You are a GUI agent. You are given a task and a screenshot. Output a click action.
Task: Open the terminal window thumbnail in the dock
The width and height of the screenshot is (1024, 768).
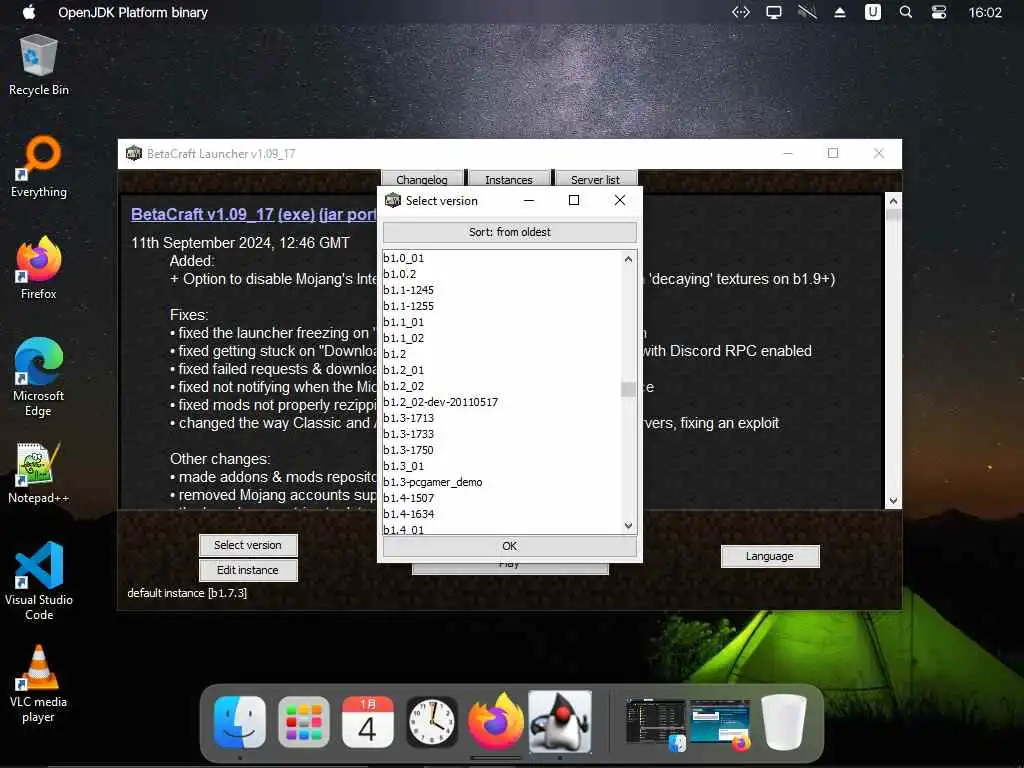(x=655, y=724)
